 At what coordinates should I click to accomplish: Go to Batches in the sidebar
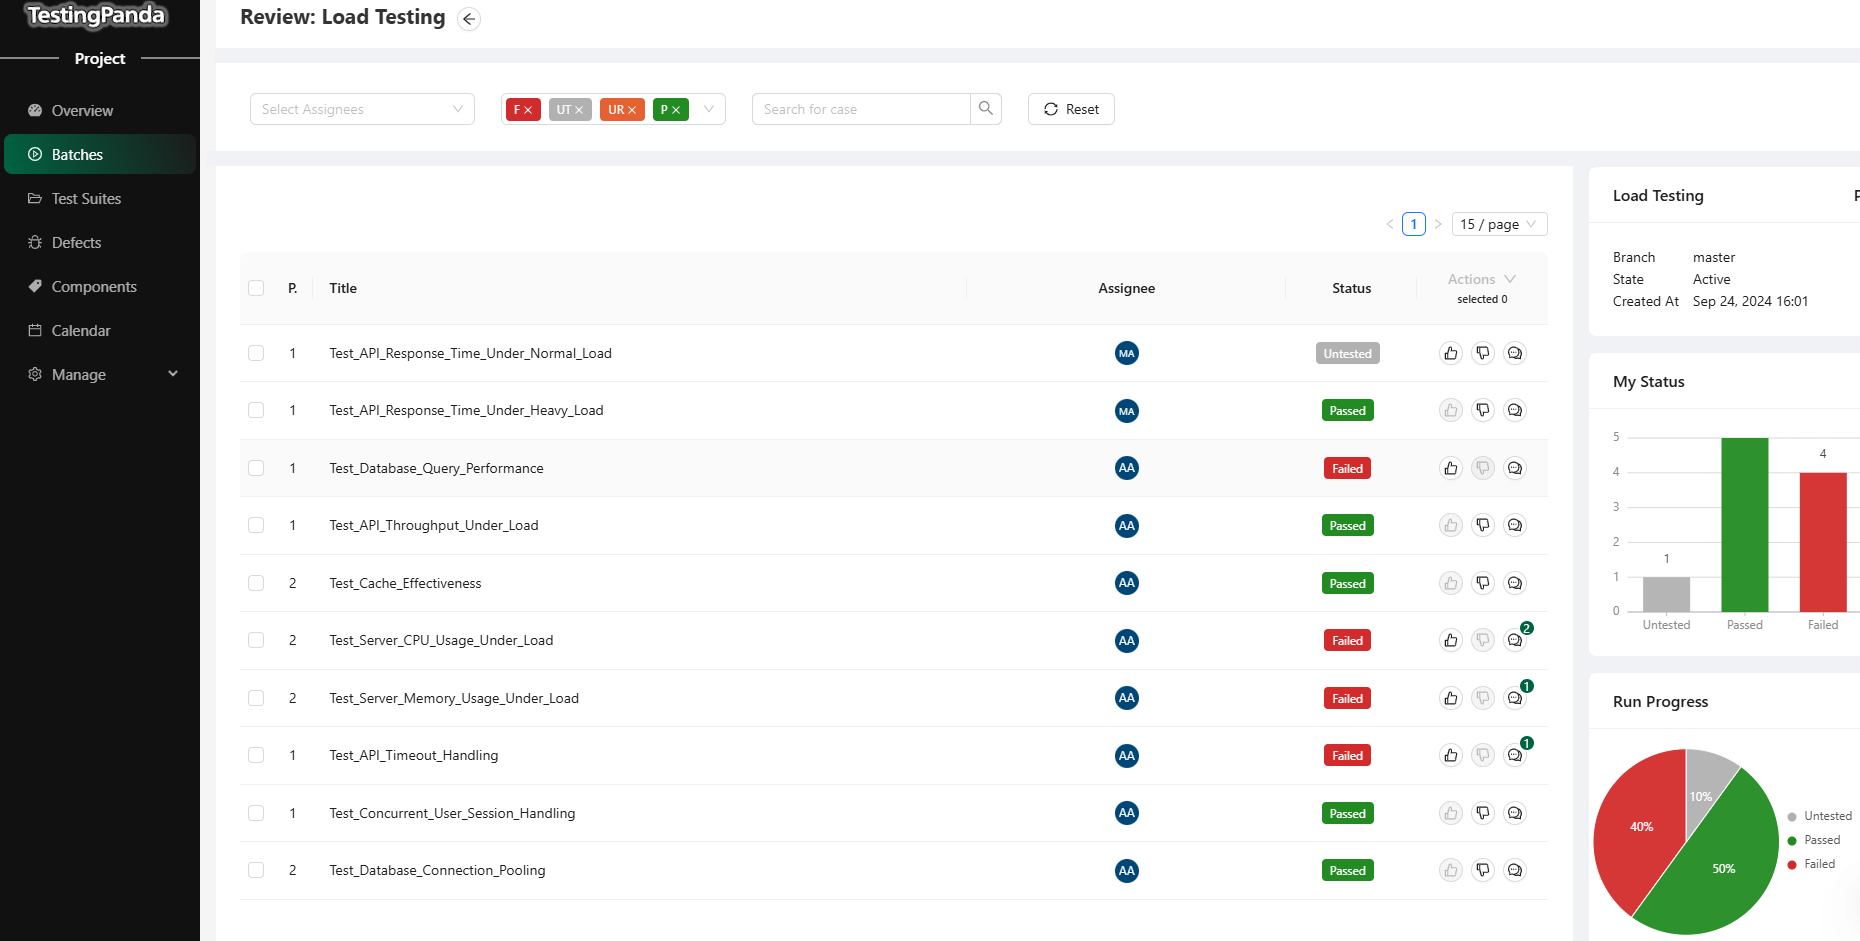click(100, 154)
